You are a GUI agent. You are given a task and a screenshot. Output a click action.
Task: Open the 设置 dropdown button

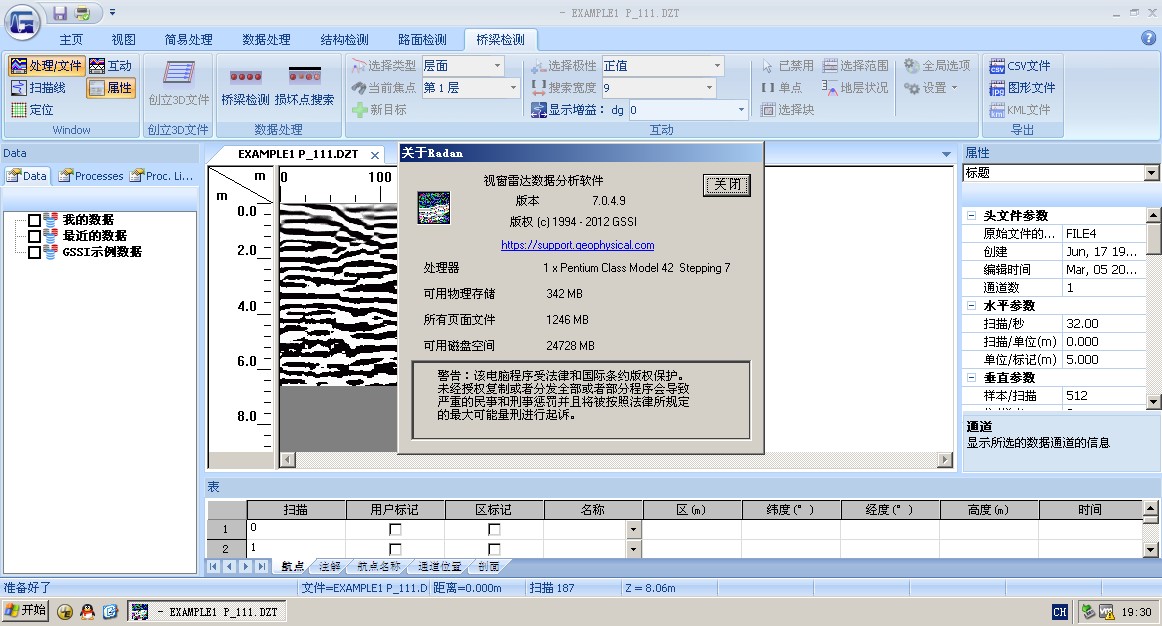coord(931,87)
